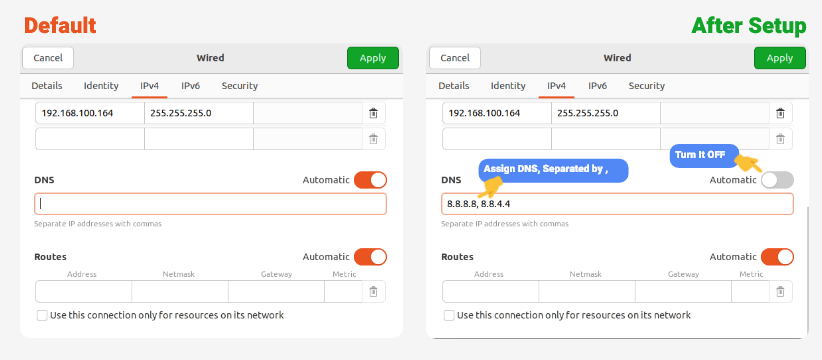Click DNS field containing 8.8.8.8, 8.8.4.4
Image resolution: width=822 pixels, height=360 pixels.
click(x=618, y=204)
